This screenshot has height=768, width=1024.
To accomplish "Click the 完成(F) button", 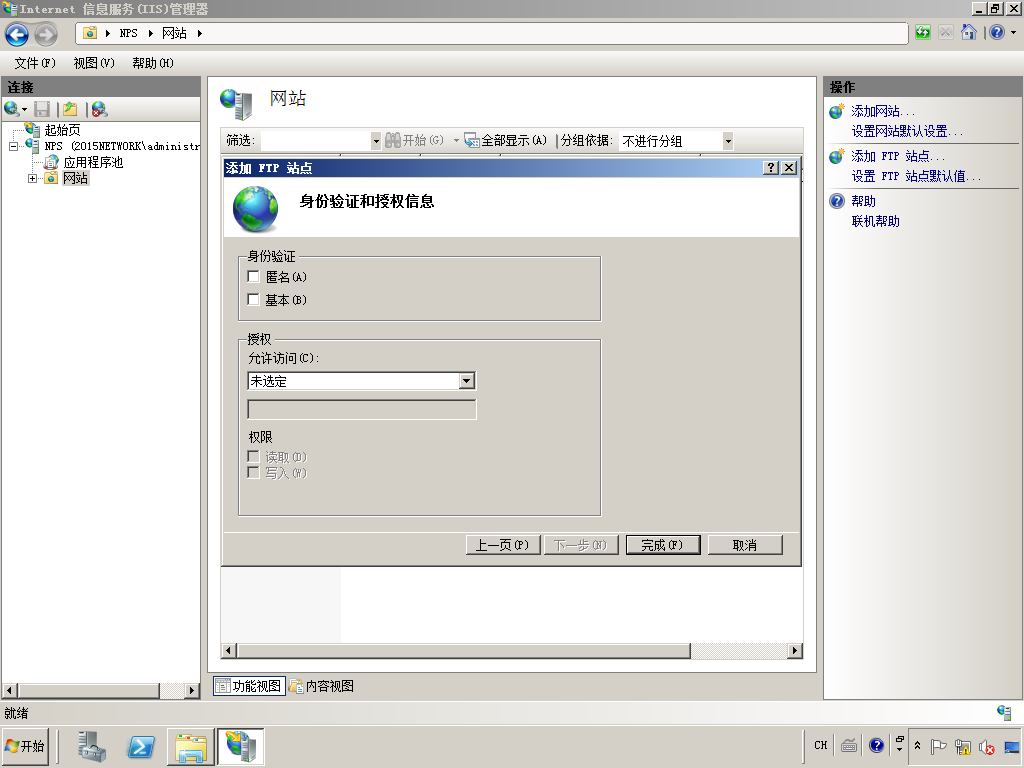I will pyautogui.click(x=663, y=545).
